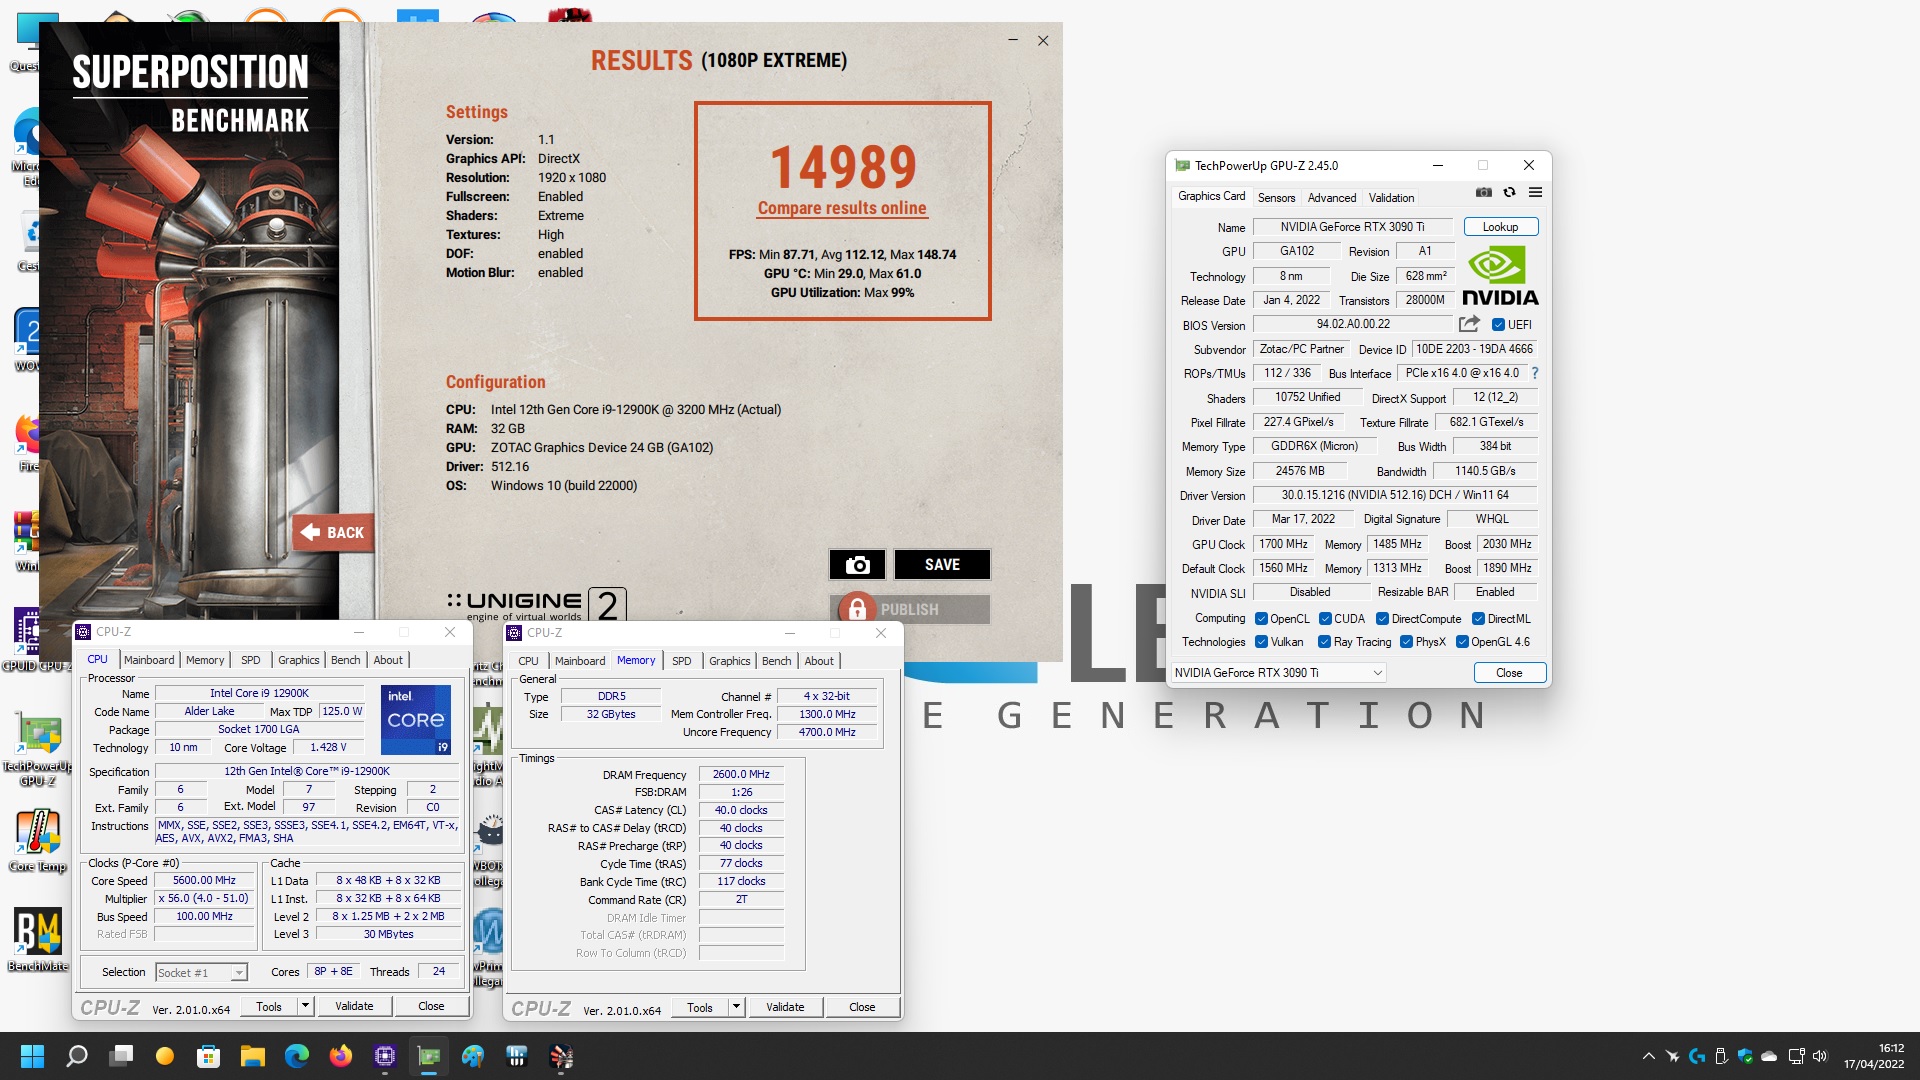Image resolution: width=1920 pixels, height=1080 pixels.
Task: Click the camera screenshot button in Superposition
Action: [x=857, y=565]
